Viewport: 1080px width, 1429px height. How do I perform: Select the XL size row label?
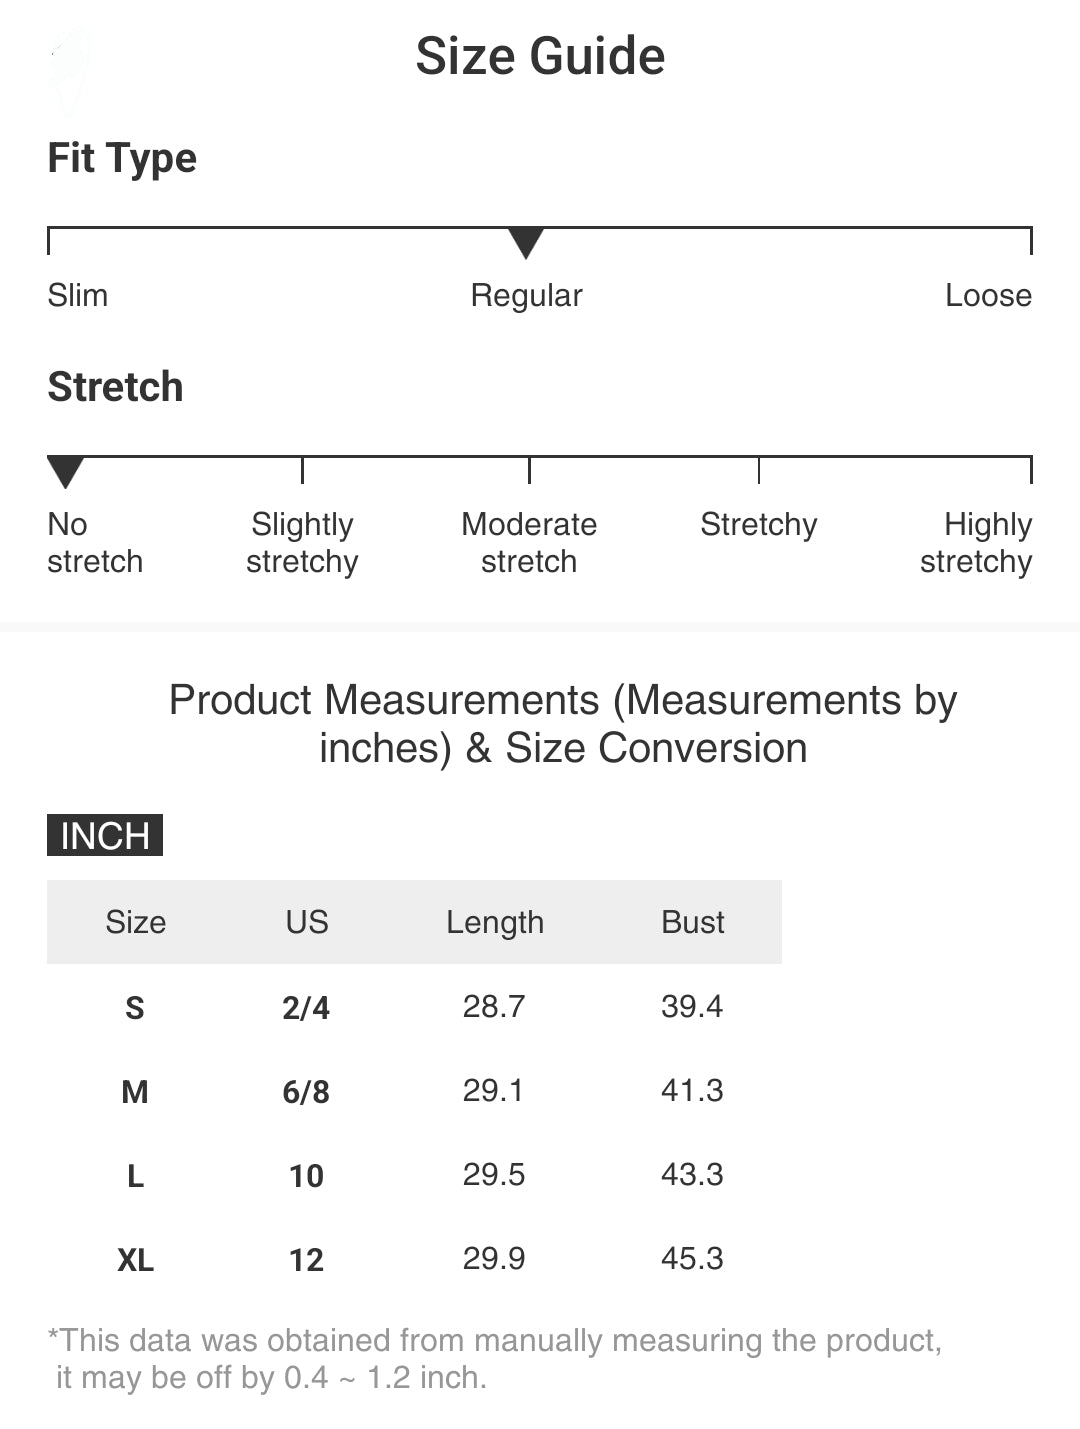tap(136, 1259)
